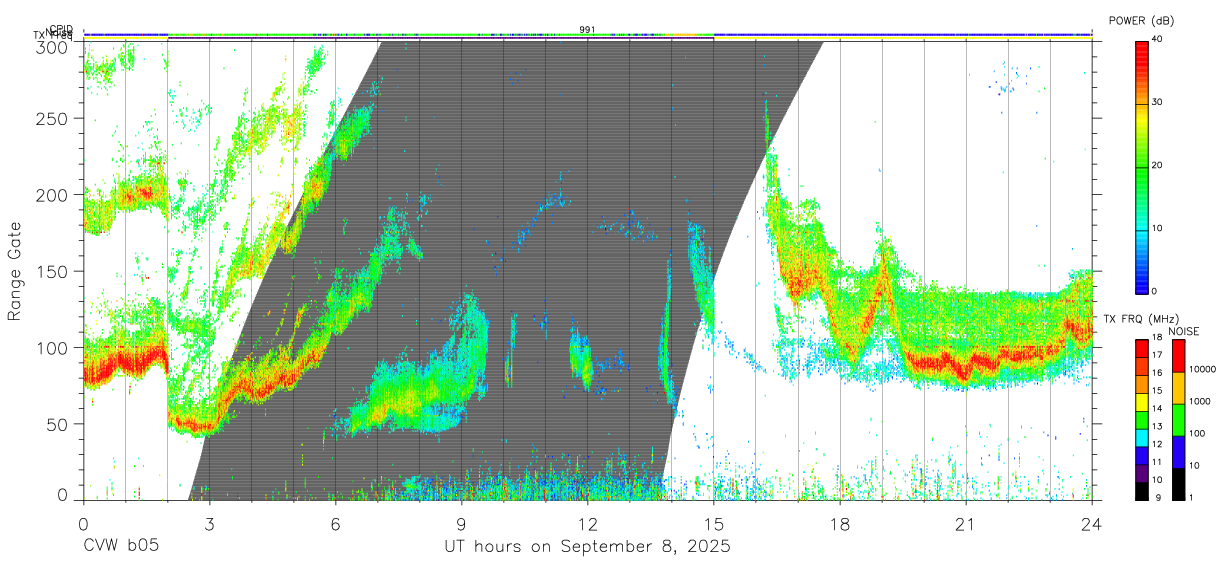Click the 100 label on noise scale

(x=1198, y=434)
